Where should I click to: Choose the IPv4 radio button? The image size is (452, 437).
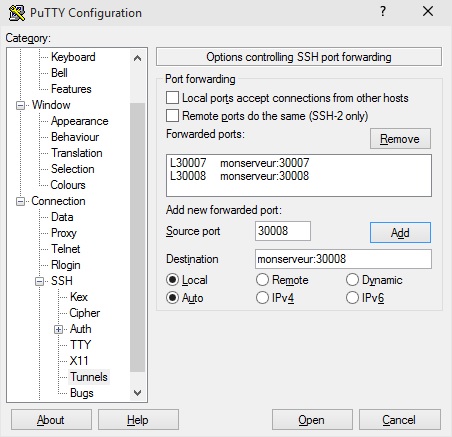262,298
